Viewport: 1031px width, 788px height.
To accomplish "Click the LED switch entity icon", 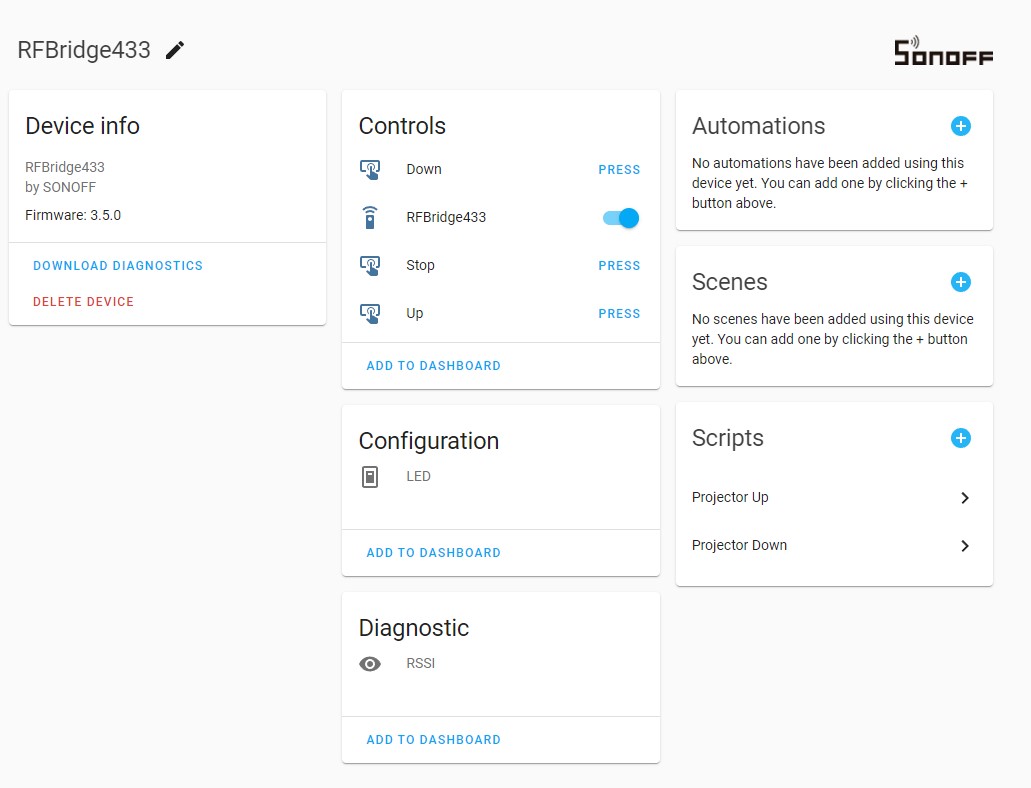I will pyautogui.click(x=370, y=477).
